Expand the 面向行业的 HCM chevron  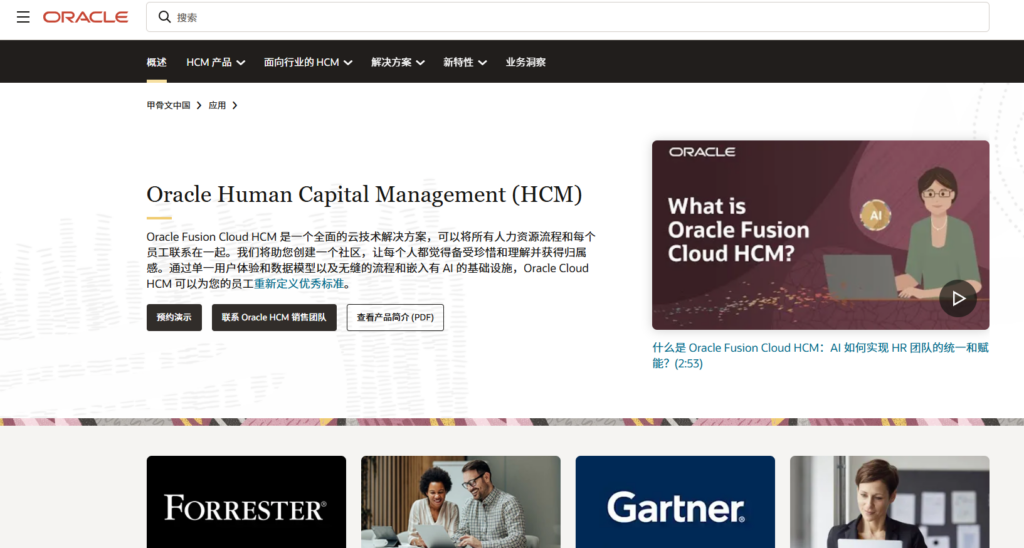[348, 63]
